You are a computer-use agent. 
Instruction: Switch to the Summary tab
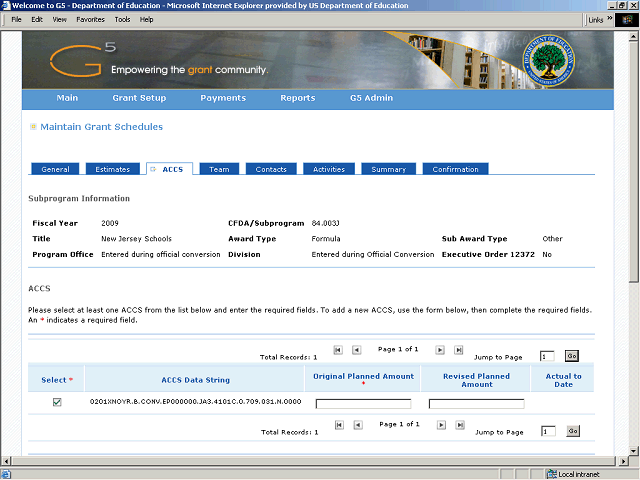pyautogui.click(x=389, y=169)
